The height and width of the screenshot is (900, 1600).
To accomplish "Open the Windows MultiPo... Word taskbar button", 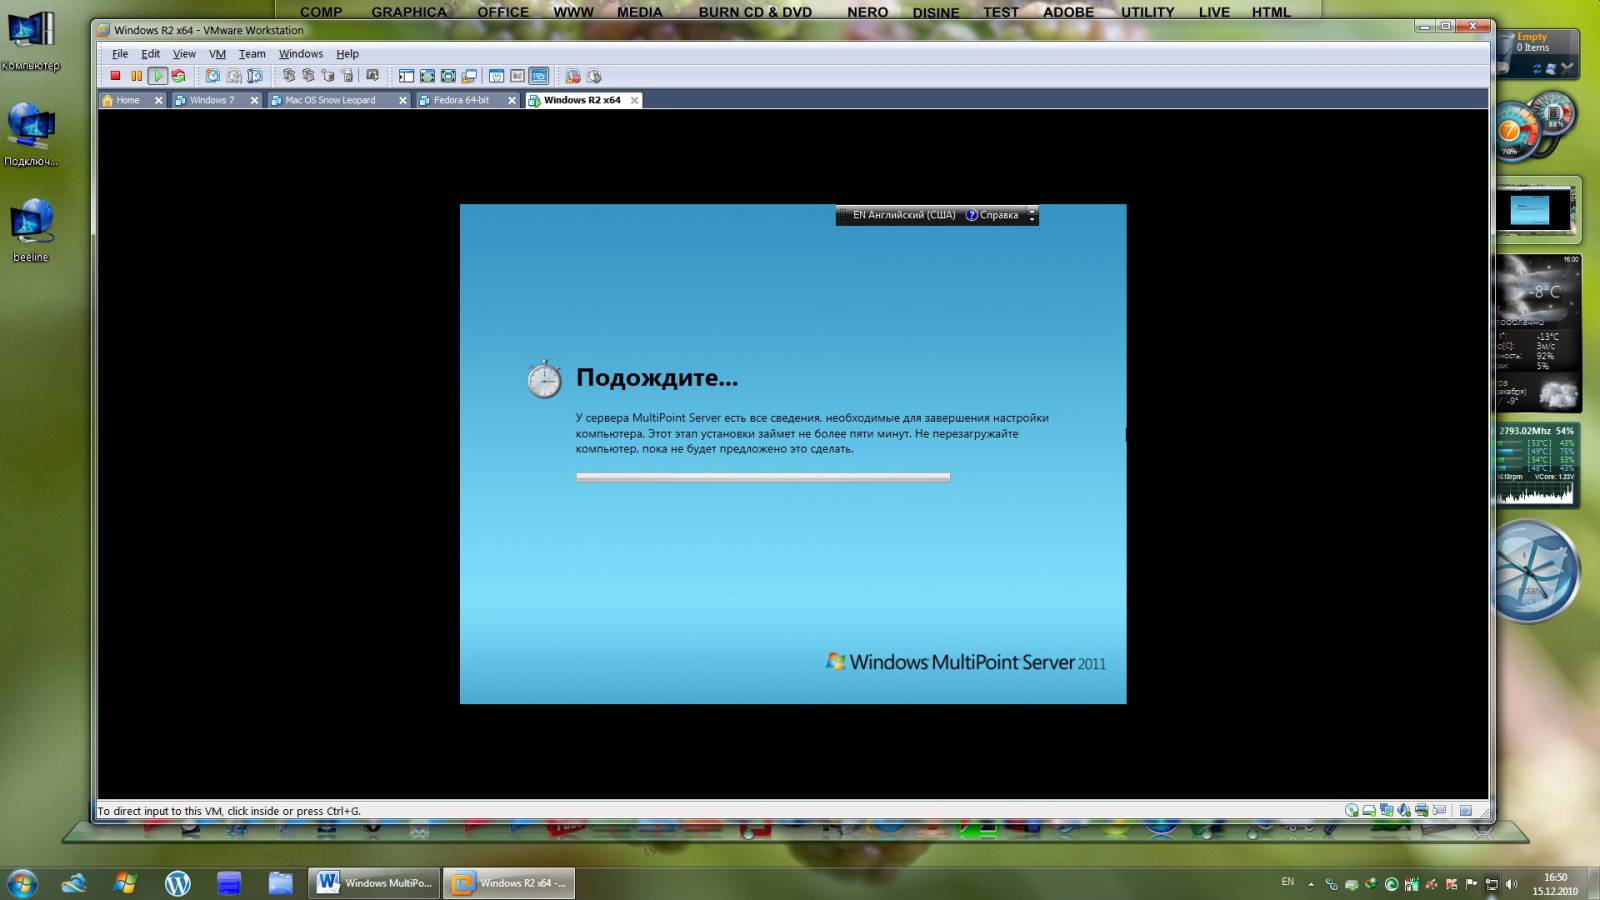I will point(374,883).
